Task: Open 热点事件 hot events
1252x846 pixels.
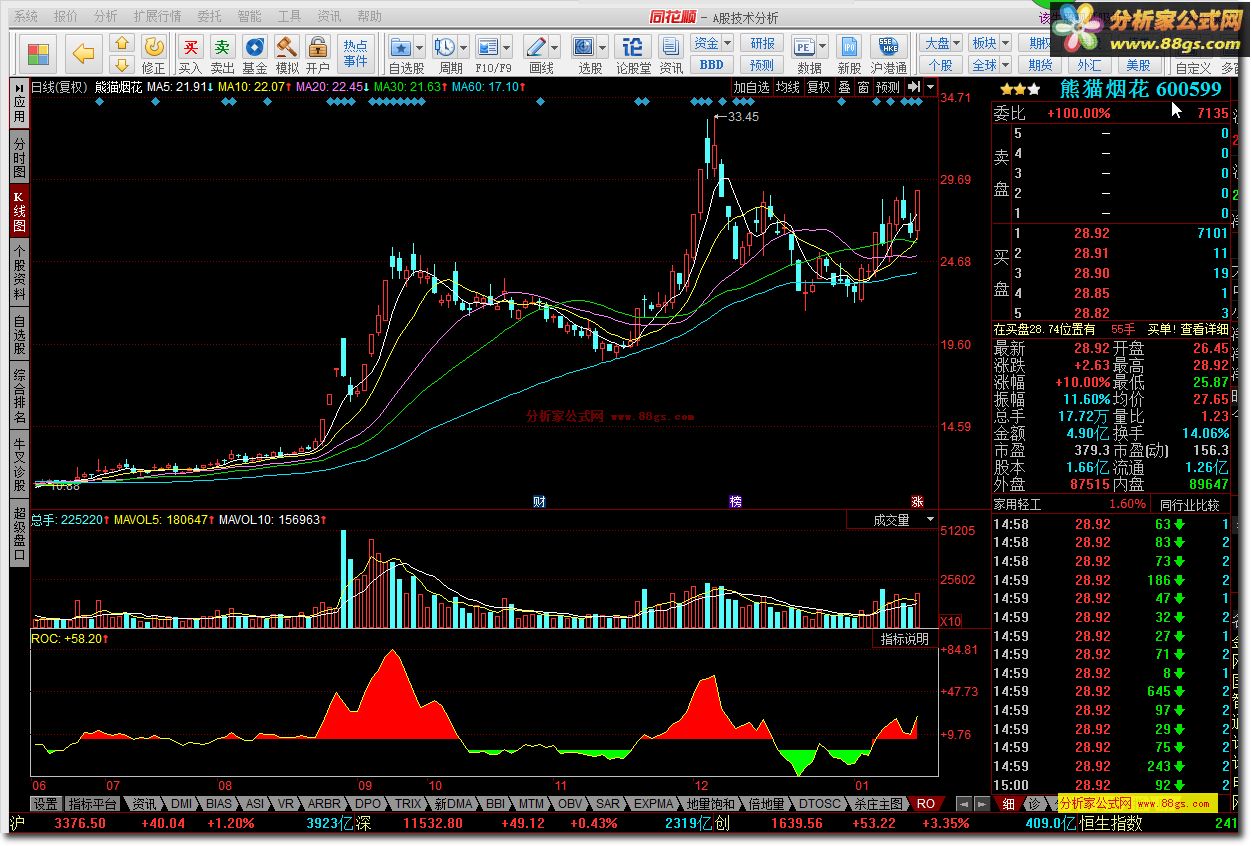Action: (x=355, y=54)
